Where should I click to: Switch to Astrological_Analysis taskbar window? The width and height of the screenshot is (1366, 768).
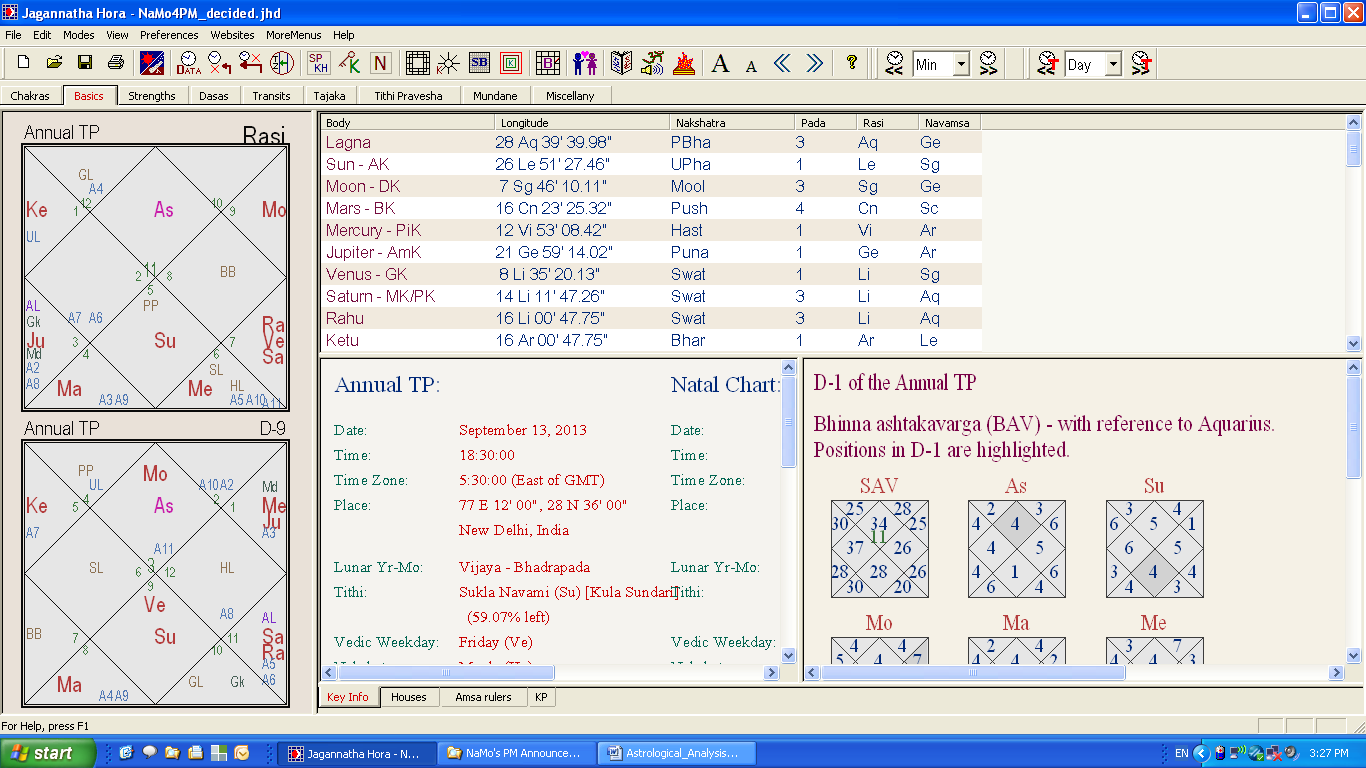tap(679, 753)
